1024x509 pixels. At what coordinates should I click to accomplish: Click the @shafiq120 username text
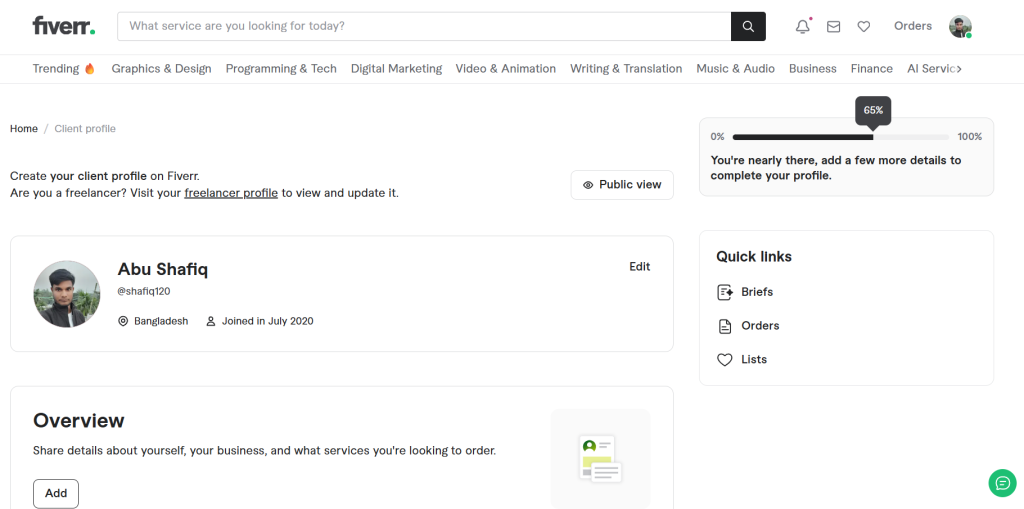(144, 291)
